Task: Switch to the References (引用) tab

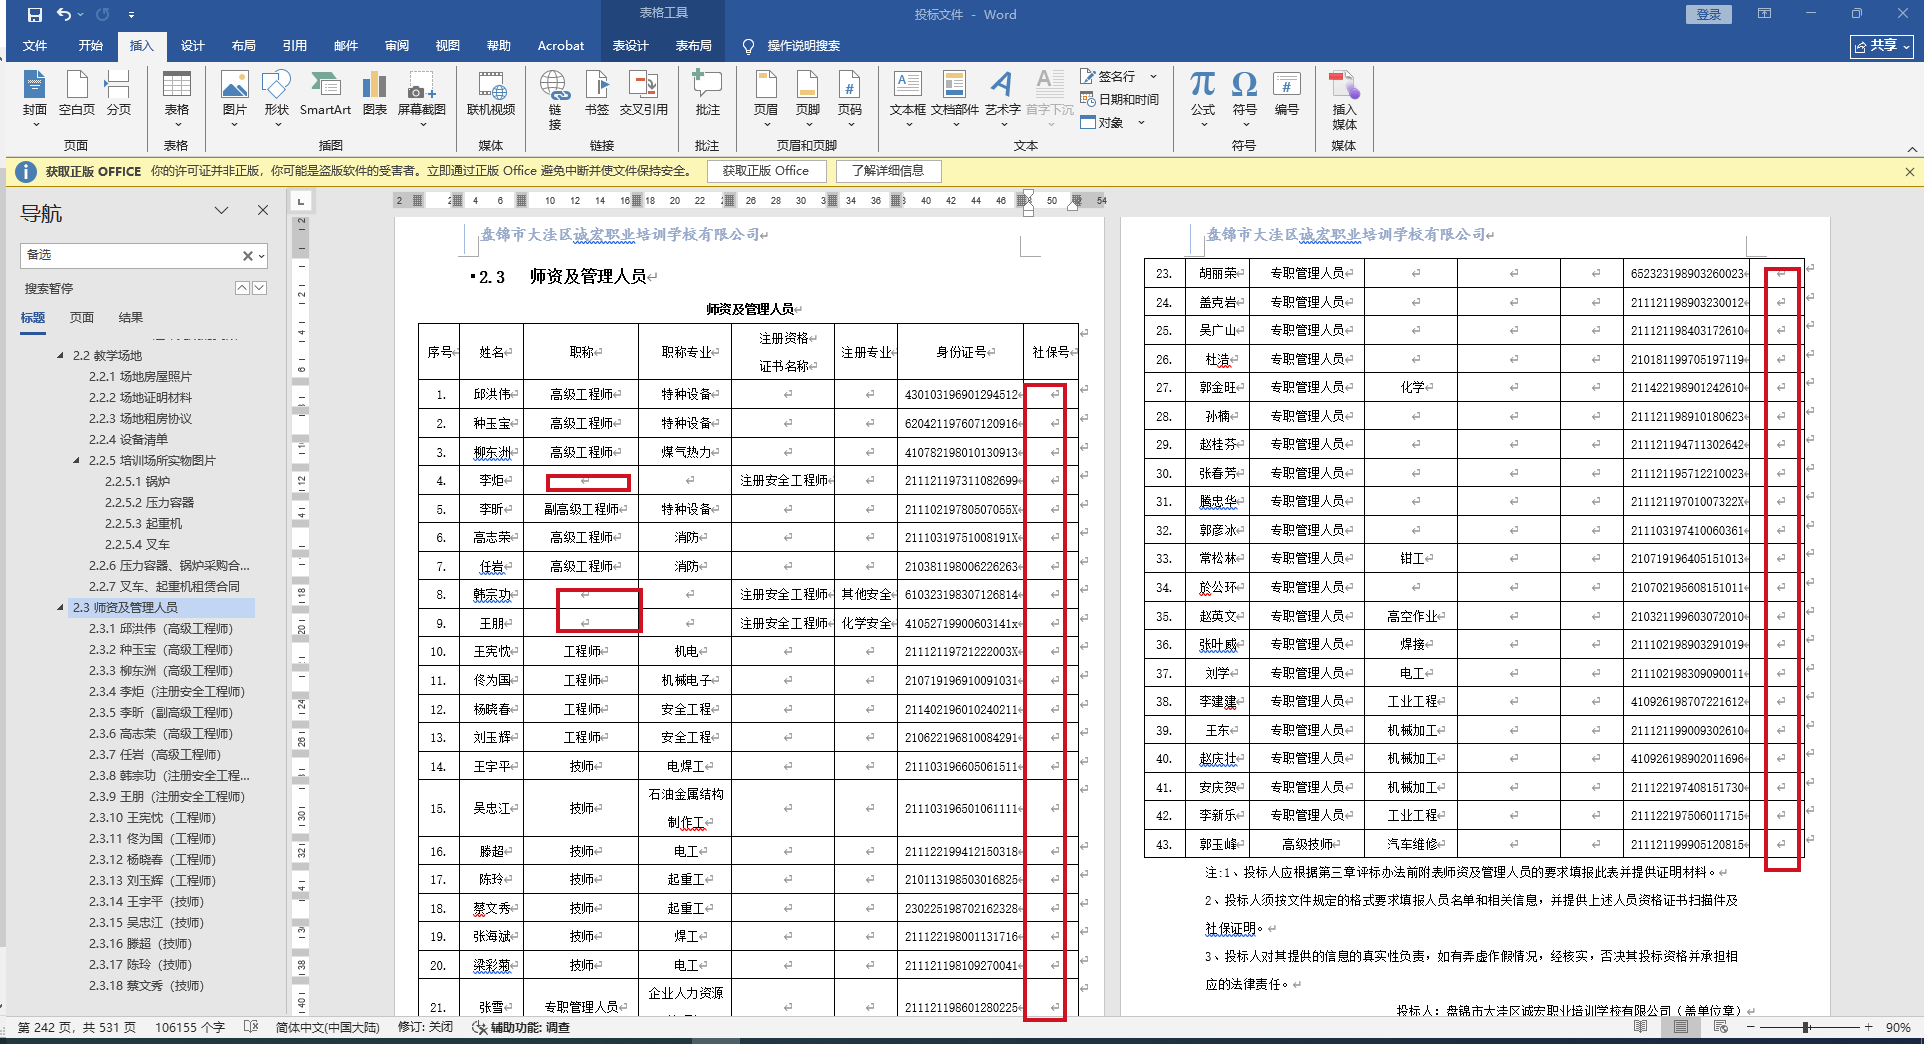Action: pyautogui.click(x=295, y=46)
